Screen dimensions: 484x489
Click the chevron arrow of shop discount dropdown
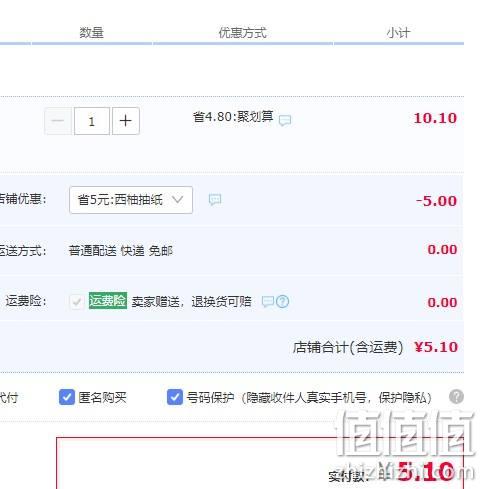(178, 199)
